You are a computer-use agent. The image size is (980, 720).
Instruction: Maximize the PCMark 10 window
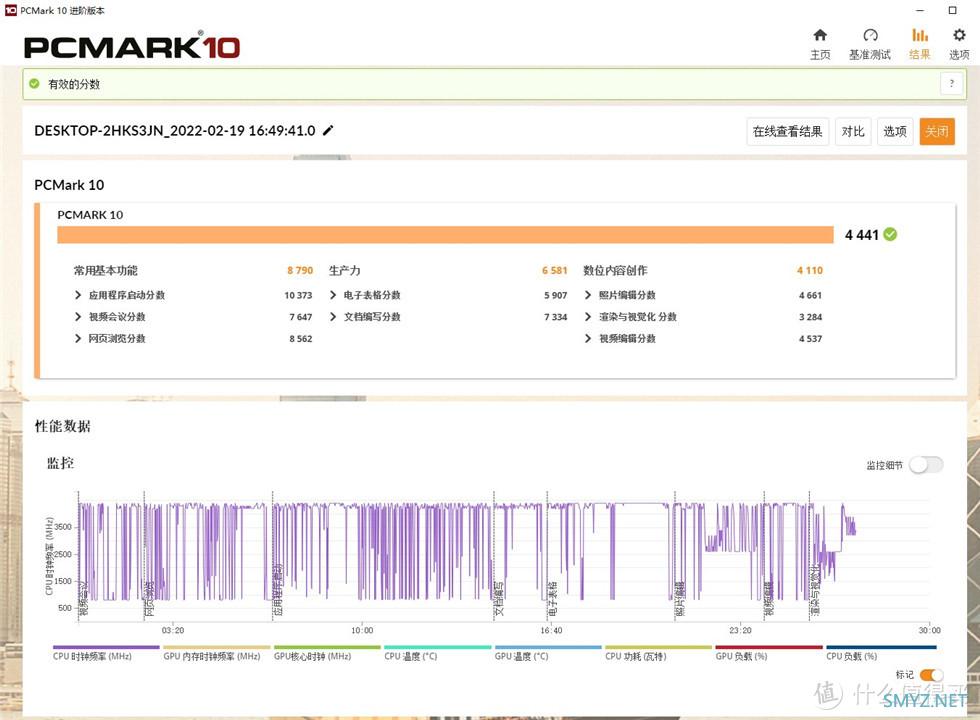952,10
